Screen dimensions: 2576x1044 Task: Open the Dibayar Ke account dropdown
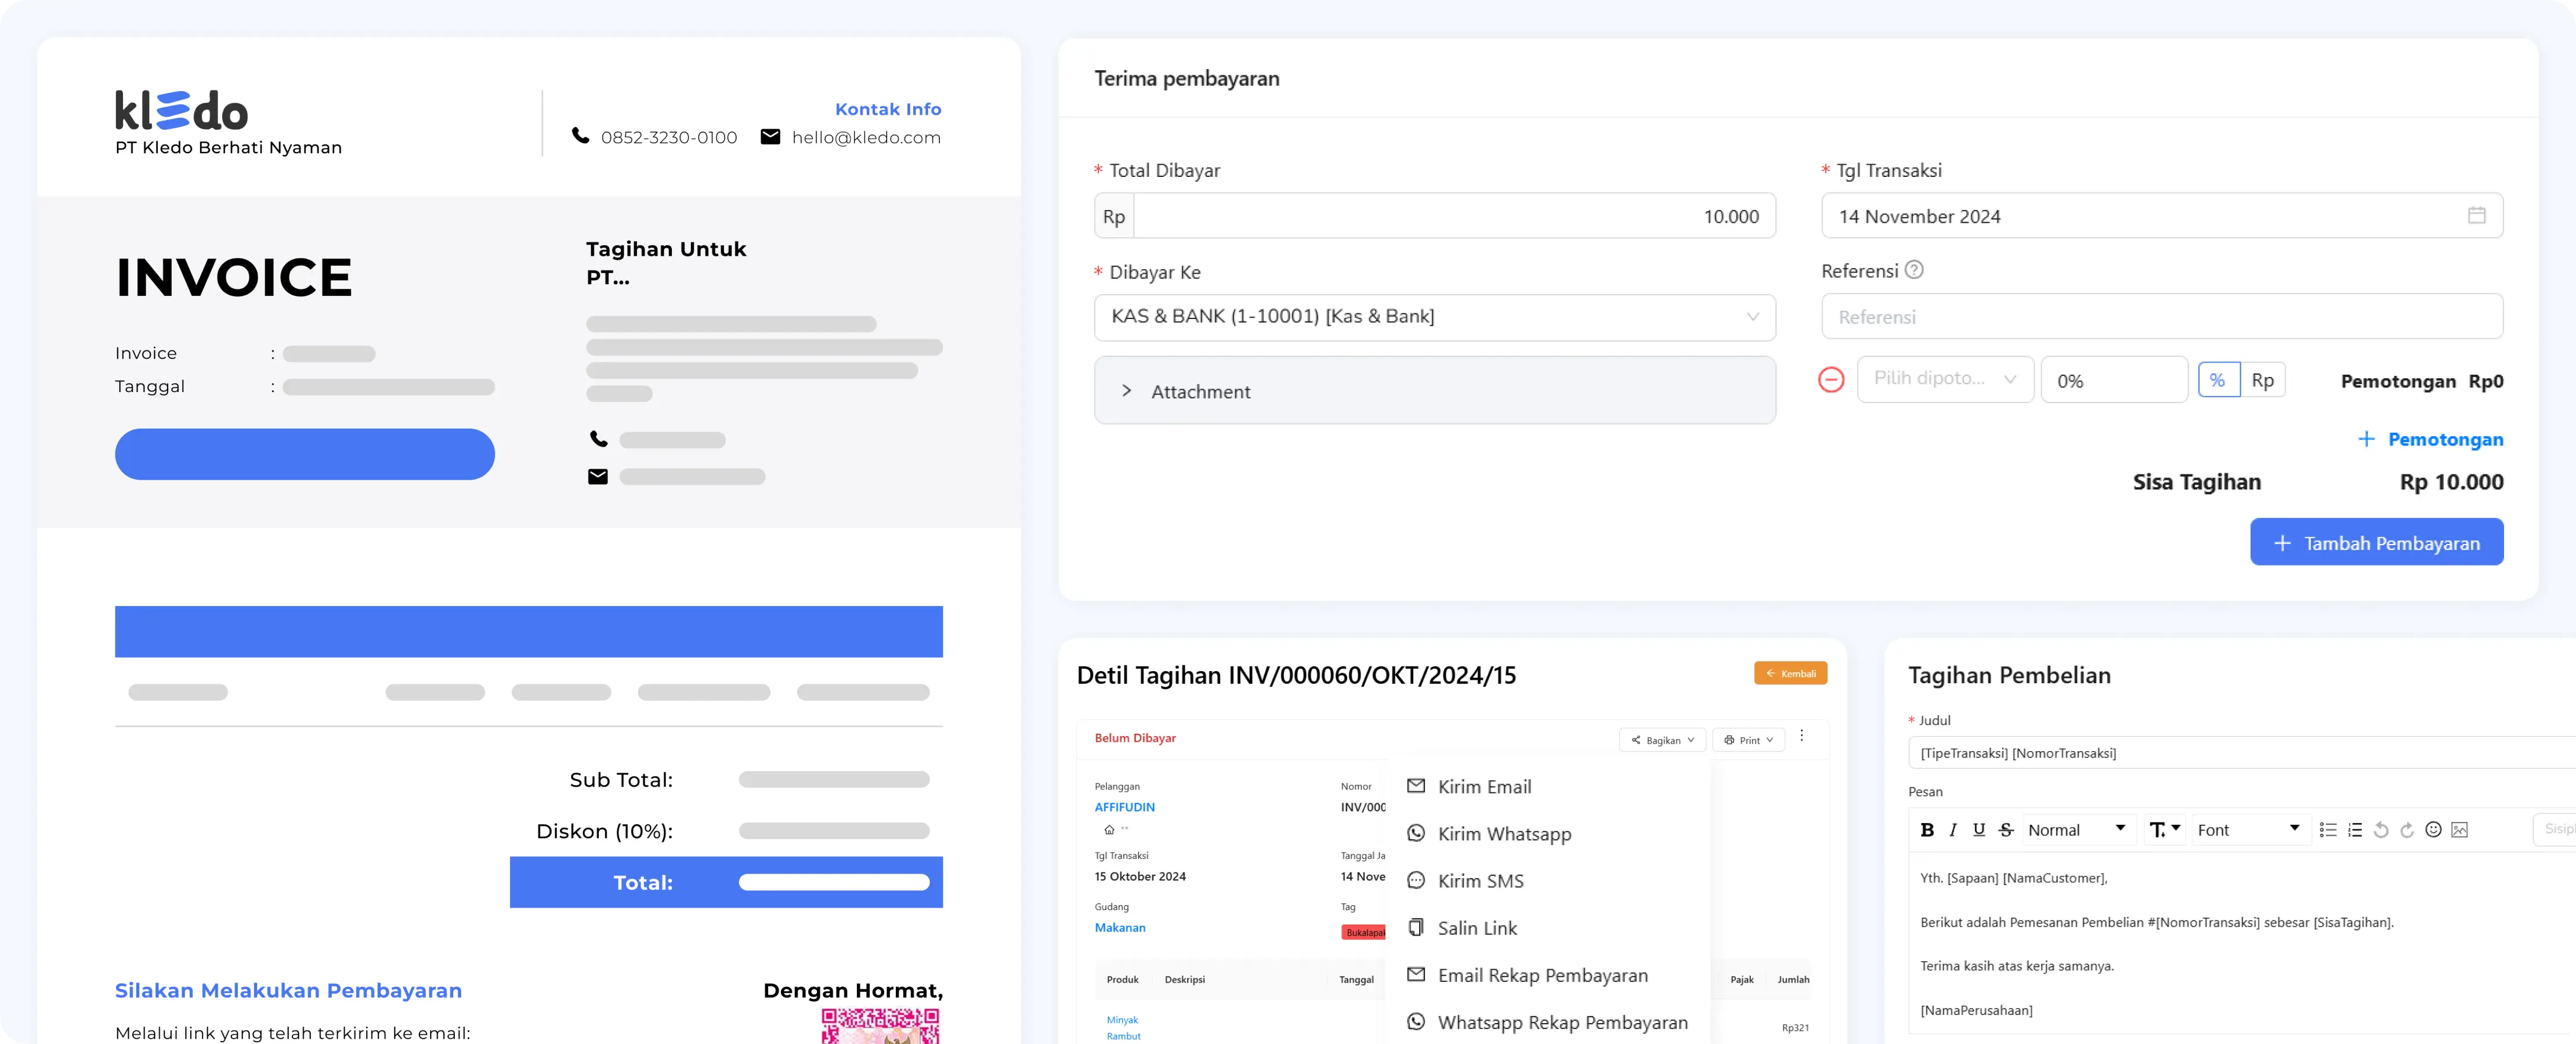coord(1434,317)
